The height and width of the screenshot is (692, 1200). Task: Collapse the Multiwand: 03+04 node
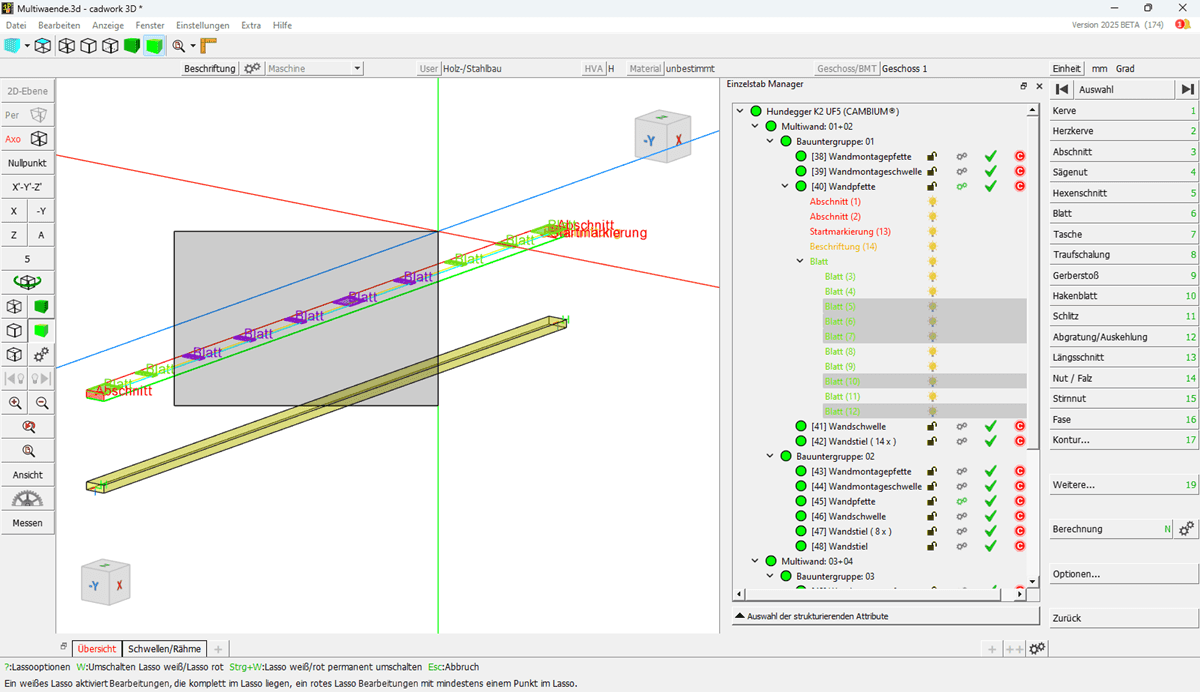tap(755, 562)
